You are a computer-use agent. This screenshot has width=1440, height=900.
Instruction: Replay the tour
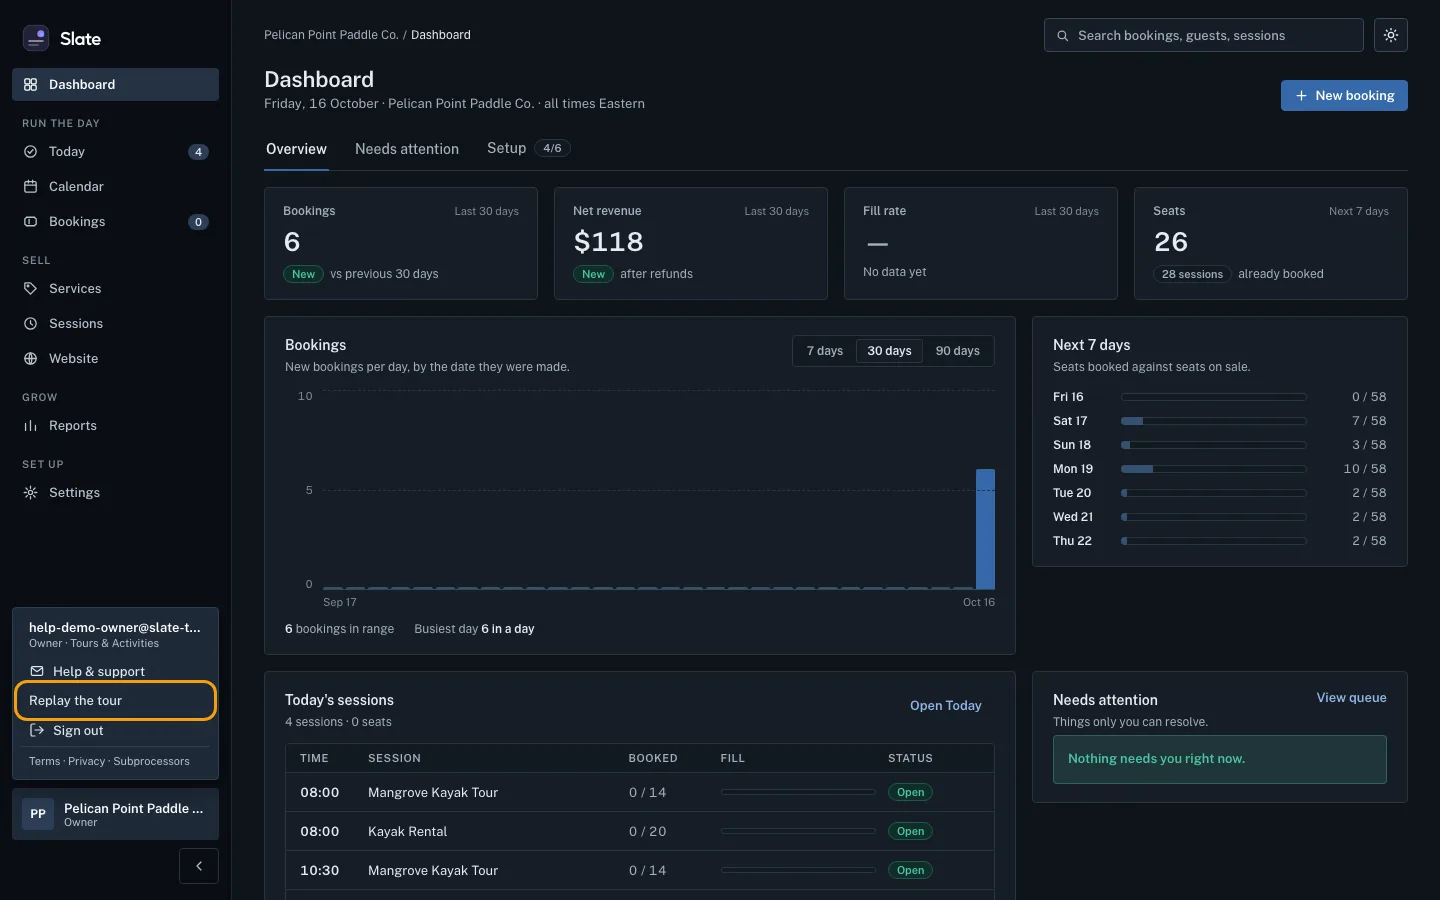click(x=115, y=701)
